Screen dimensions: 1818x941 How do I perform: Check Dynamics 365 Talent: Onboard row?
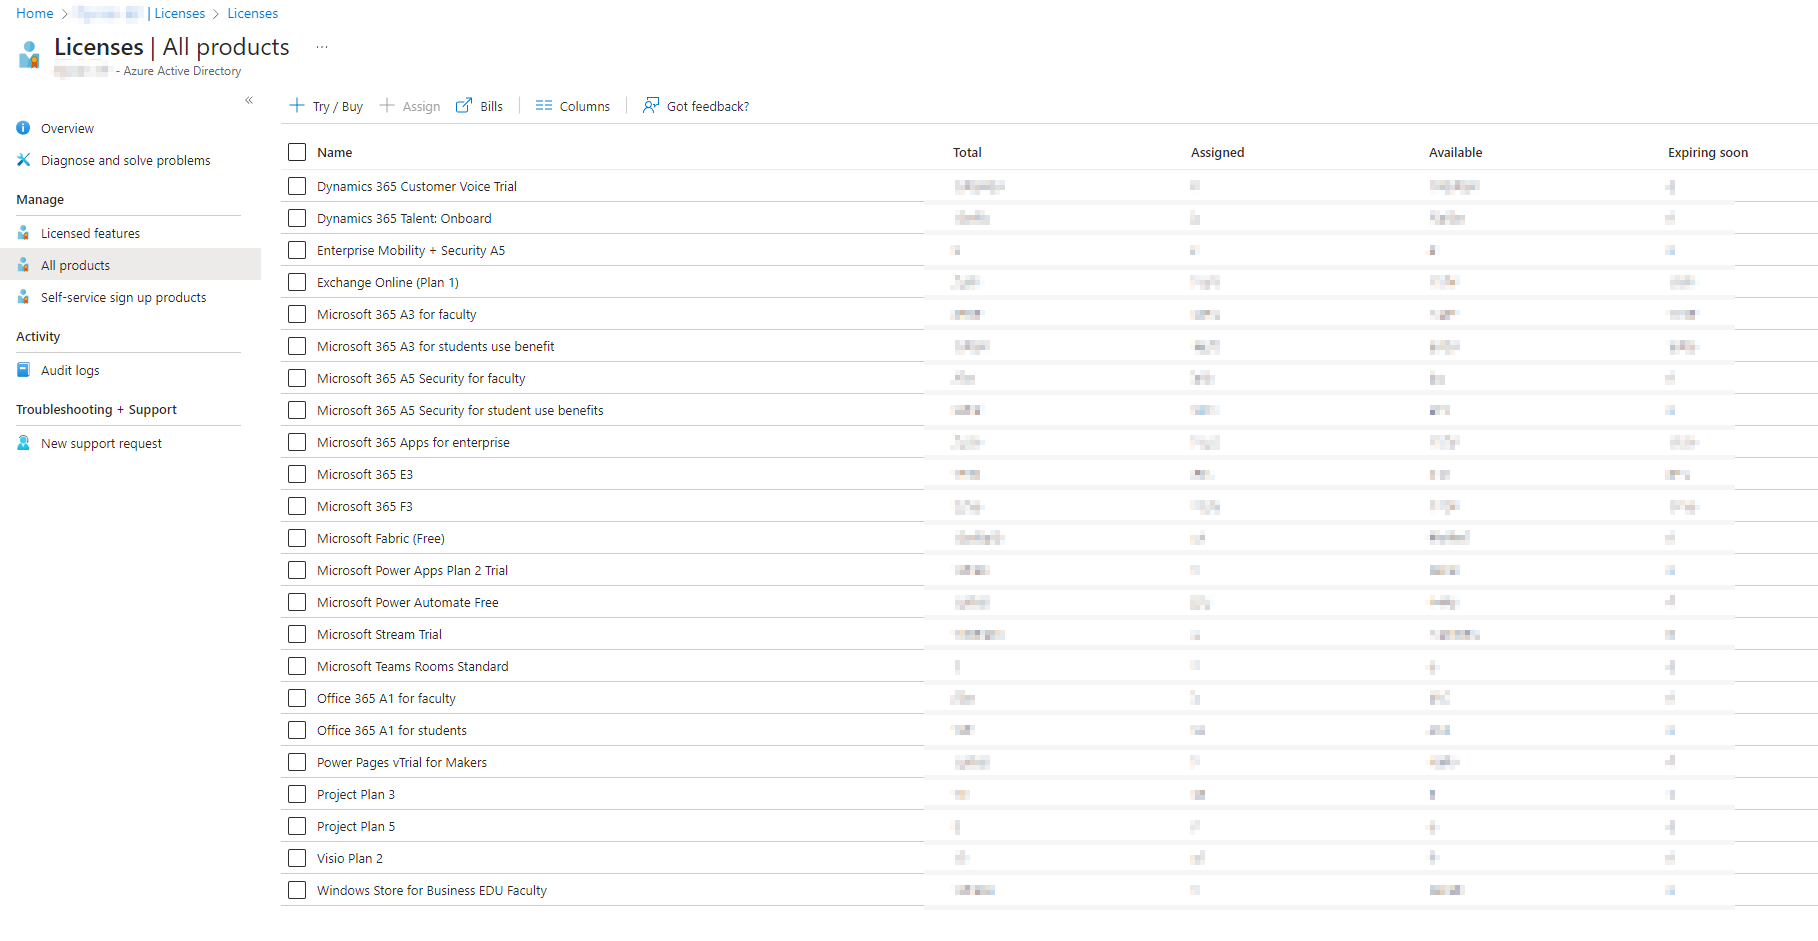point(297,218)
